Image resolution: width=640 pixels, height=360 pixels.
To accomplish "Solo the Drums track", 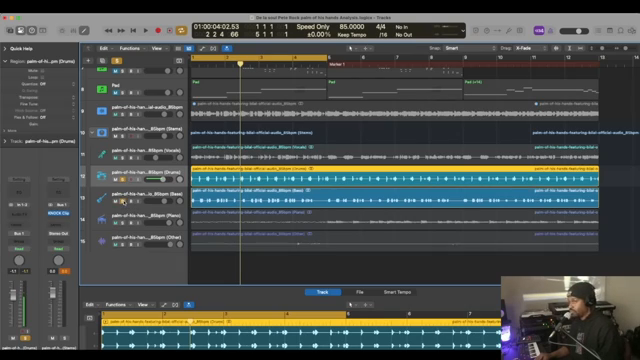I will pos(122,180).
